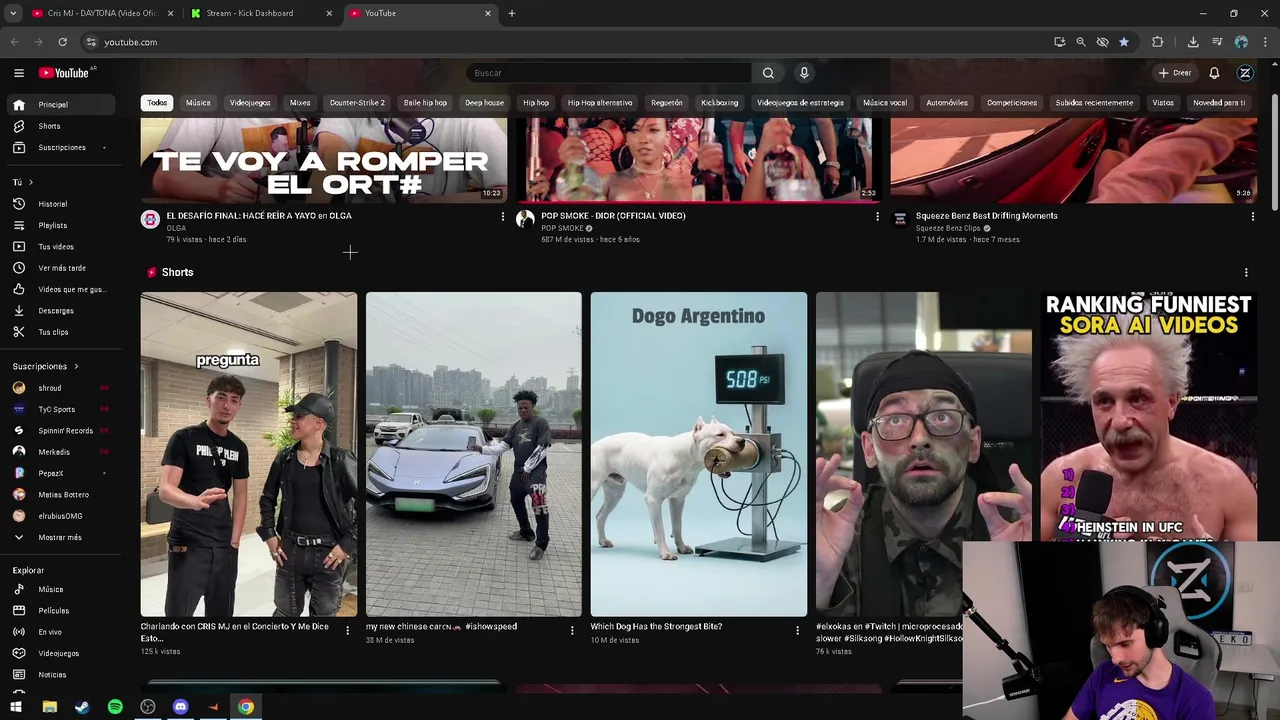This screenshot has width=1280, height=720.
Task: Select the Counter-Strike 2 filter chip
Action: click(x=357, y=103)
